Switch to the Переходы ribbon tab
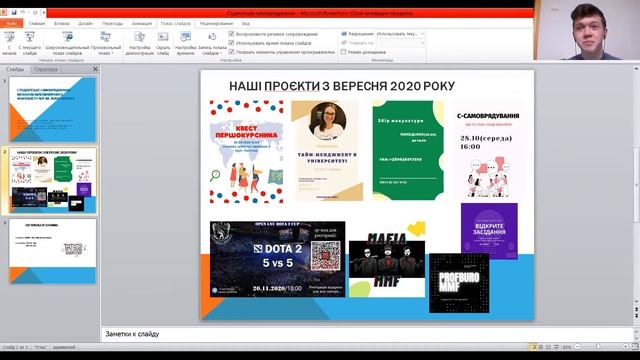 pyautogui.click(x=112, y=24)
